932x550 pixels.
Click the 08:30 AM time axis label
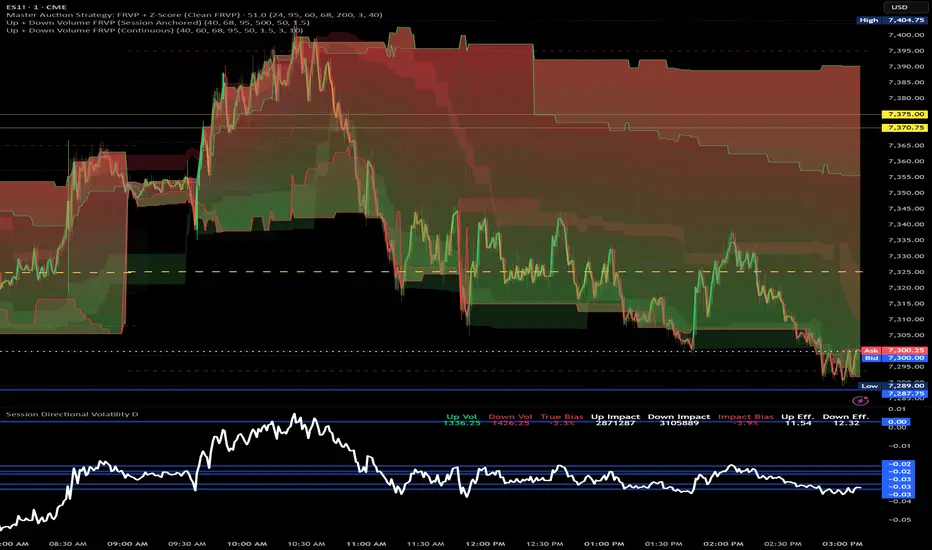(68, 543)
